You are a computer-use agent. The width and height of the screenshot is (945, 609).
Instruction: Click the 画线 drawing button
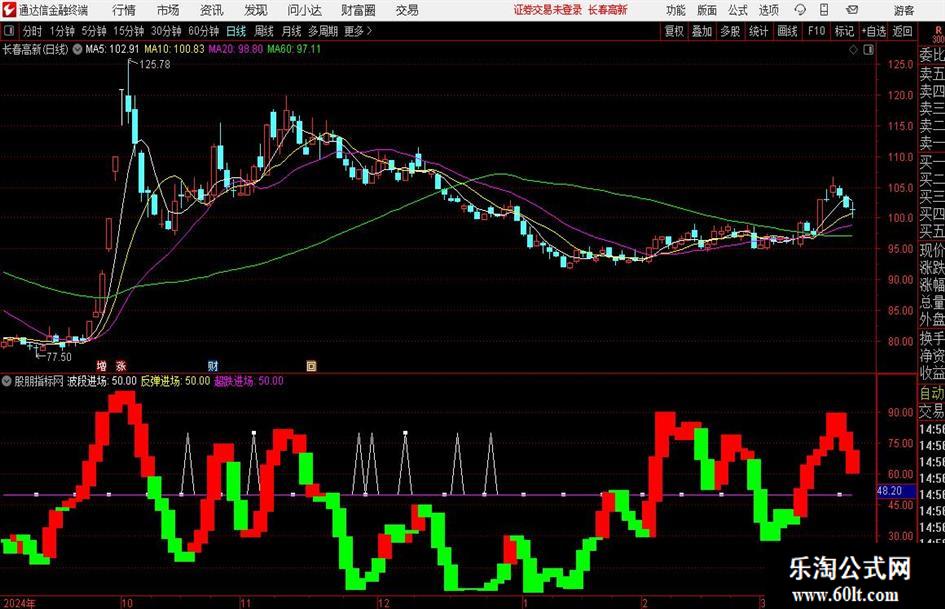coord(787,31)
